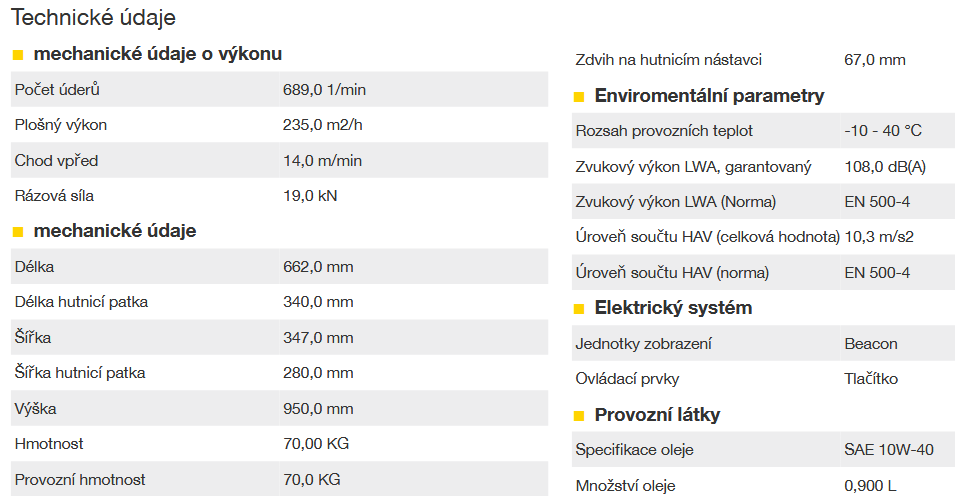Click the Výška 950,0 mm row
Screen dimensions: 955x497
pyautogui.click(x=280, y=408)
